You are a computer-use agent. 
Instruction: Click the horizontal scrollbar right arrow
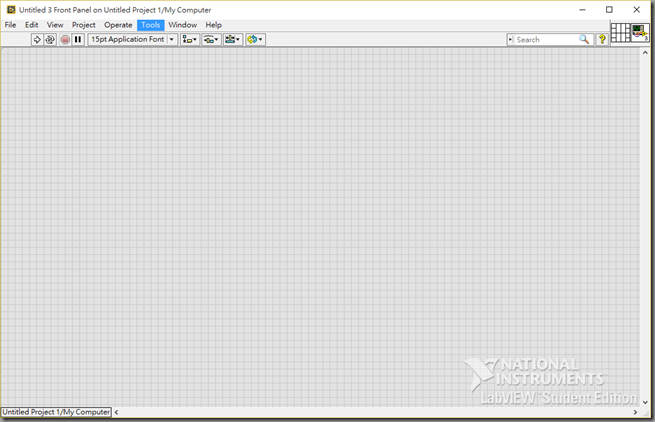pyautogui.click(x=635, y=412)
